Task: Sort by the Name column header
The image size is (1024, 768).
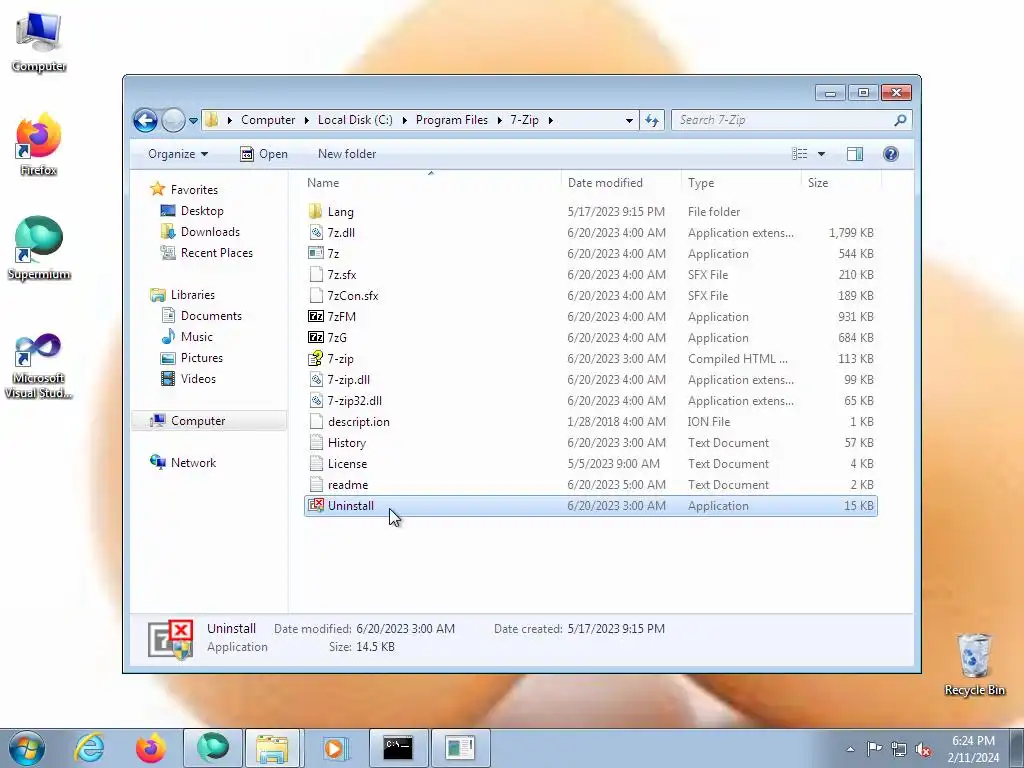Action: click(431, 183)
